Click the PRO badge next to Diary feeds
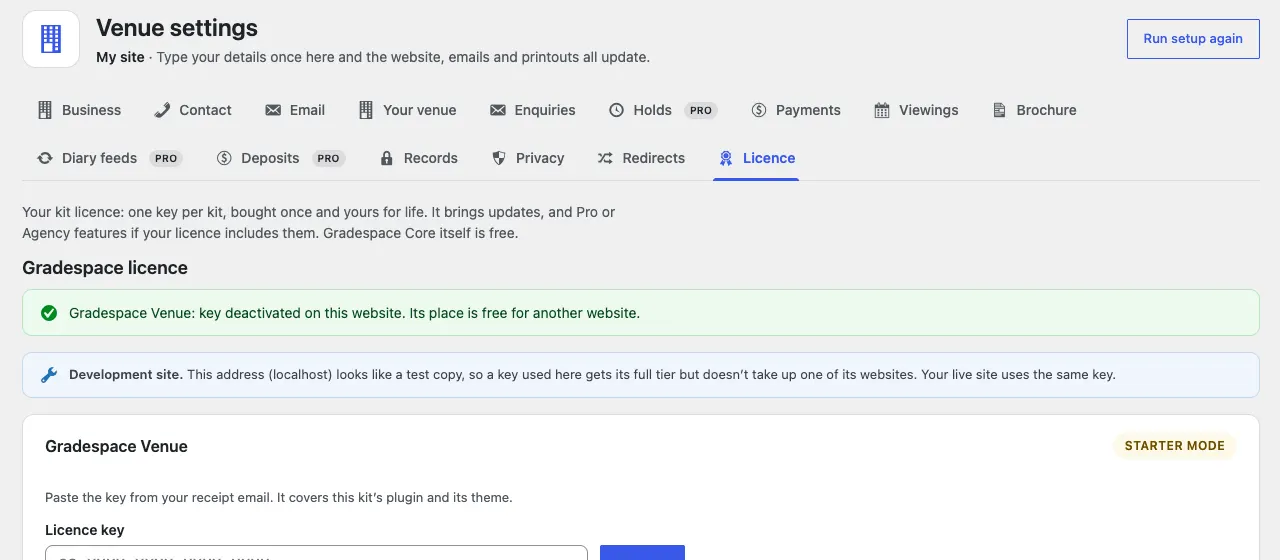Image resolution: width=1280 pixels, height=560 pixels. pos(166,158)
